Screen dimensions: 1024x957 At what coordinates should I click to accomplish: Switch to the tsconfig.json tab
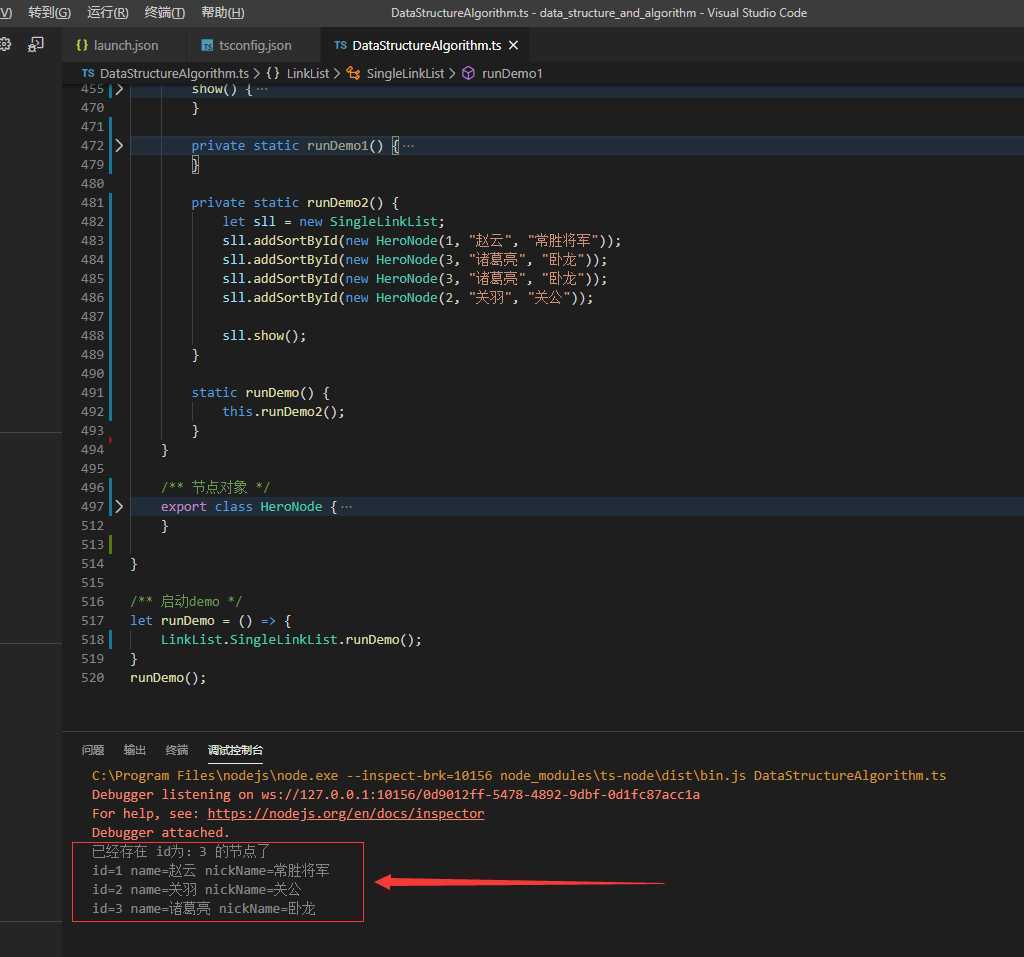(255, 45)
